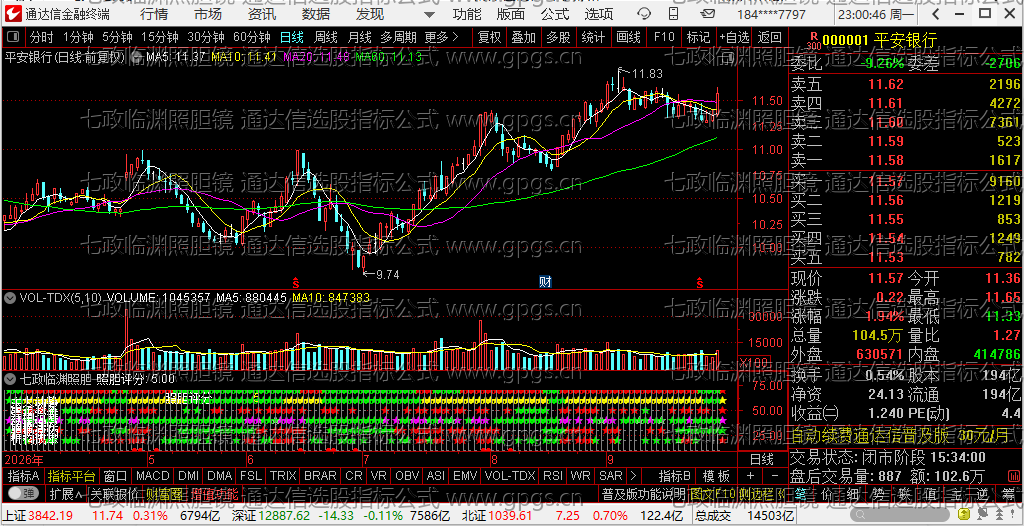1024x526 pixels.
Task: Open 公式 menu
Action: click(x=555, y=14)
